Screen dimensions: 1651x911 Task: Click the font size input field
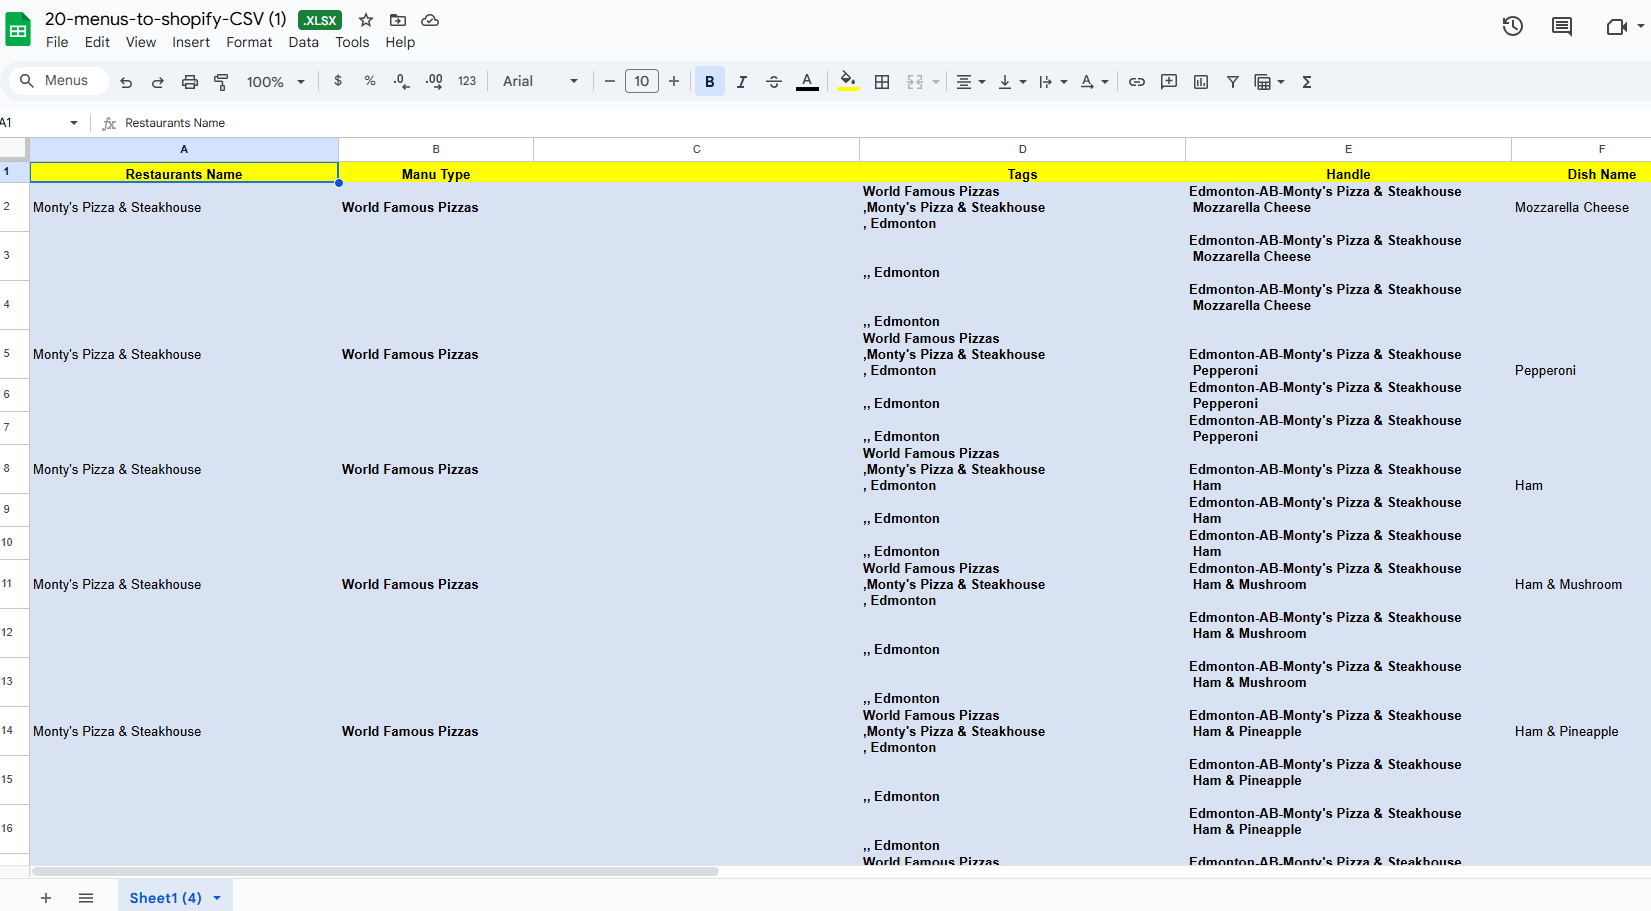641,82
